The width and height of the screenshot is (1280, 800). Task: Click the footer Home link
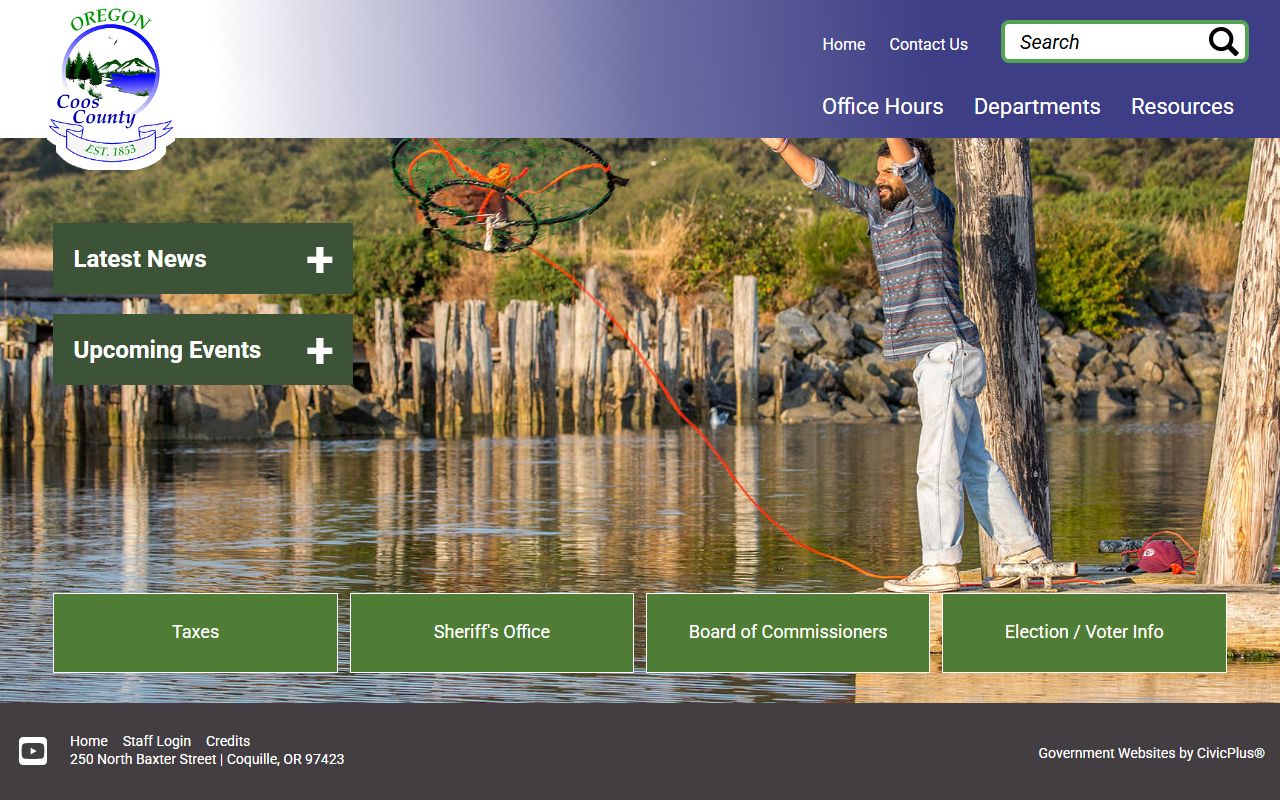(88, 741)
